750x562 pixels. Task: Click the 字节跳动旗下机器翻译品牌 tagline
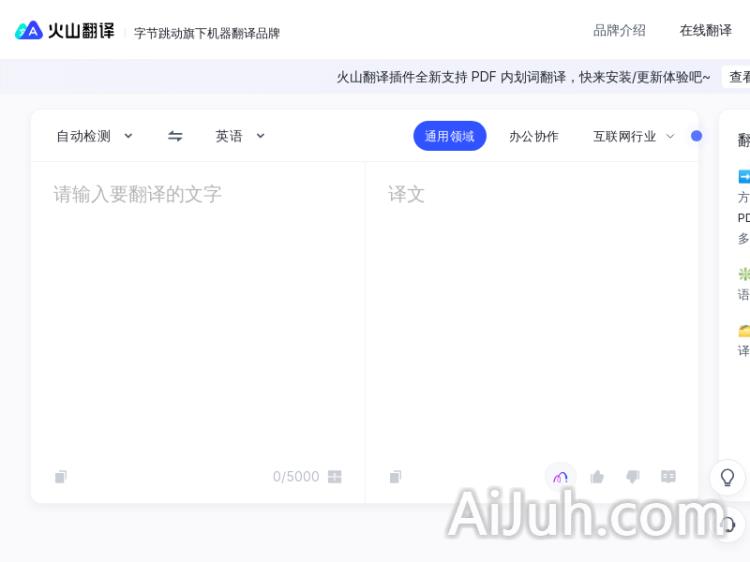click(x=207, y=33)
